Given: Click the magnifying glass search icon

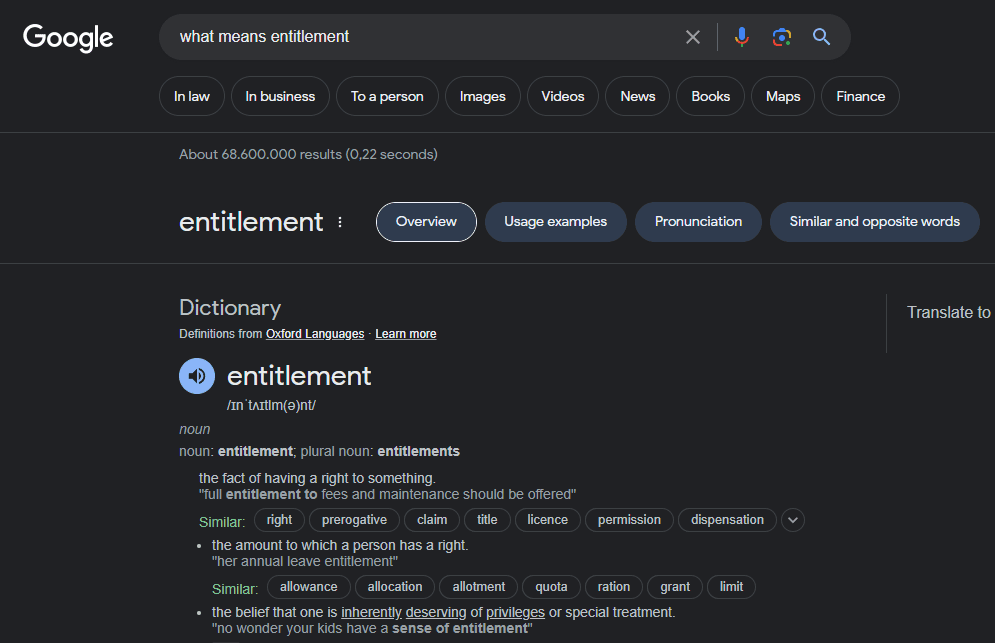Looking at the screenshot, I should (x=822, y=37).
